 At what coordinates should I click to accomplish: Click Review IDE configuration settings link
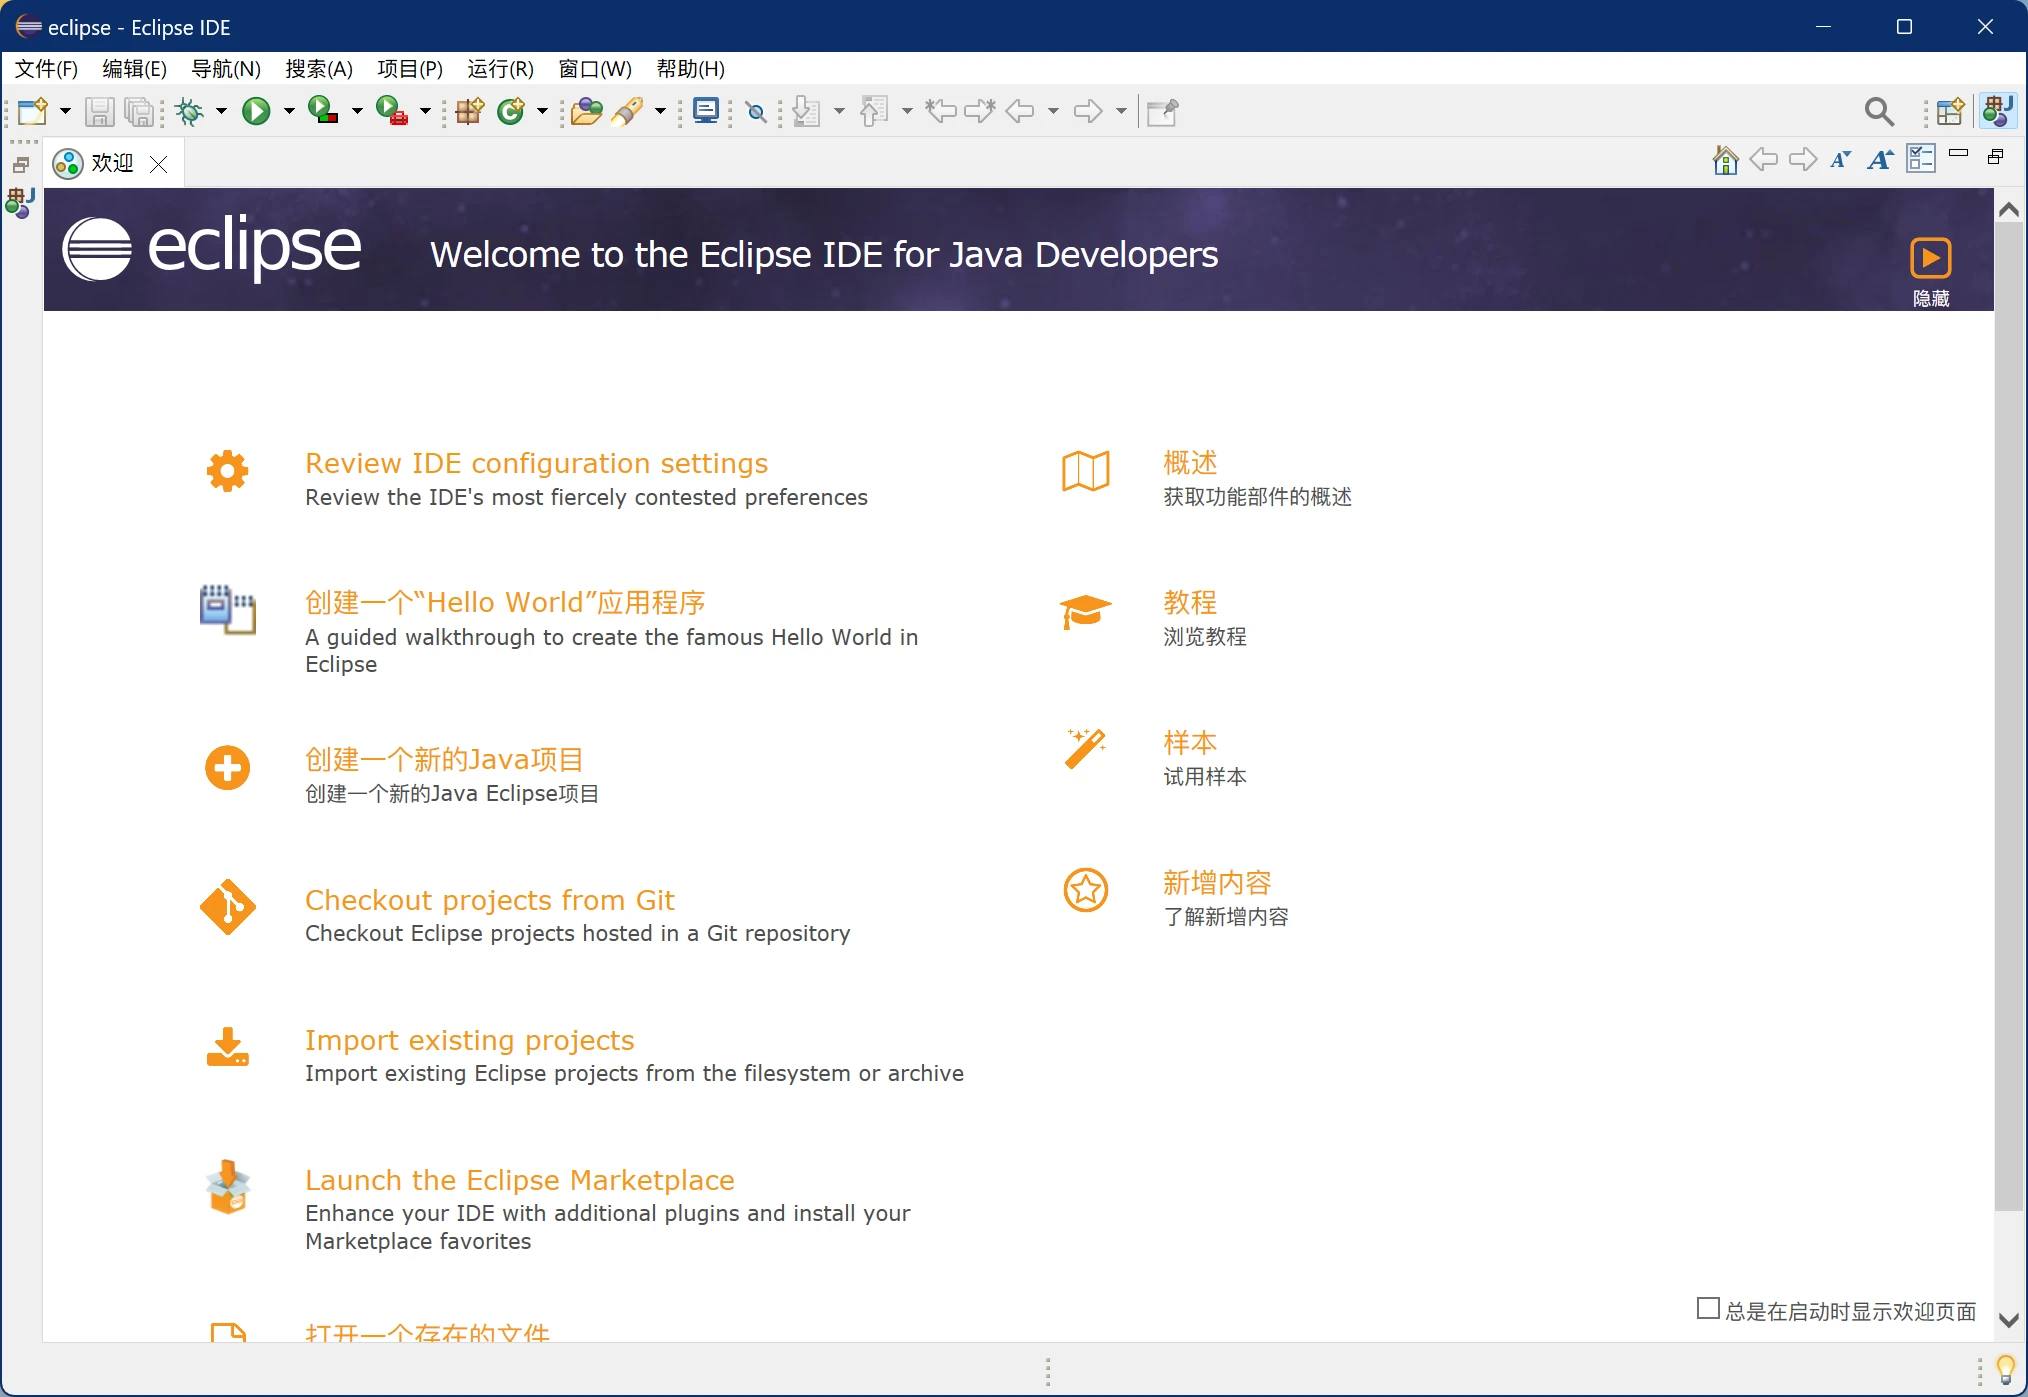tap(536, 463)
